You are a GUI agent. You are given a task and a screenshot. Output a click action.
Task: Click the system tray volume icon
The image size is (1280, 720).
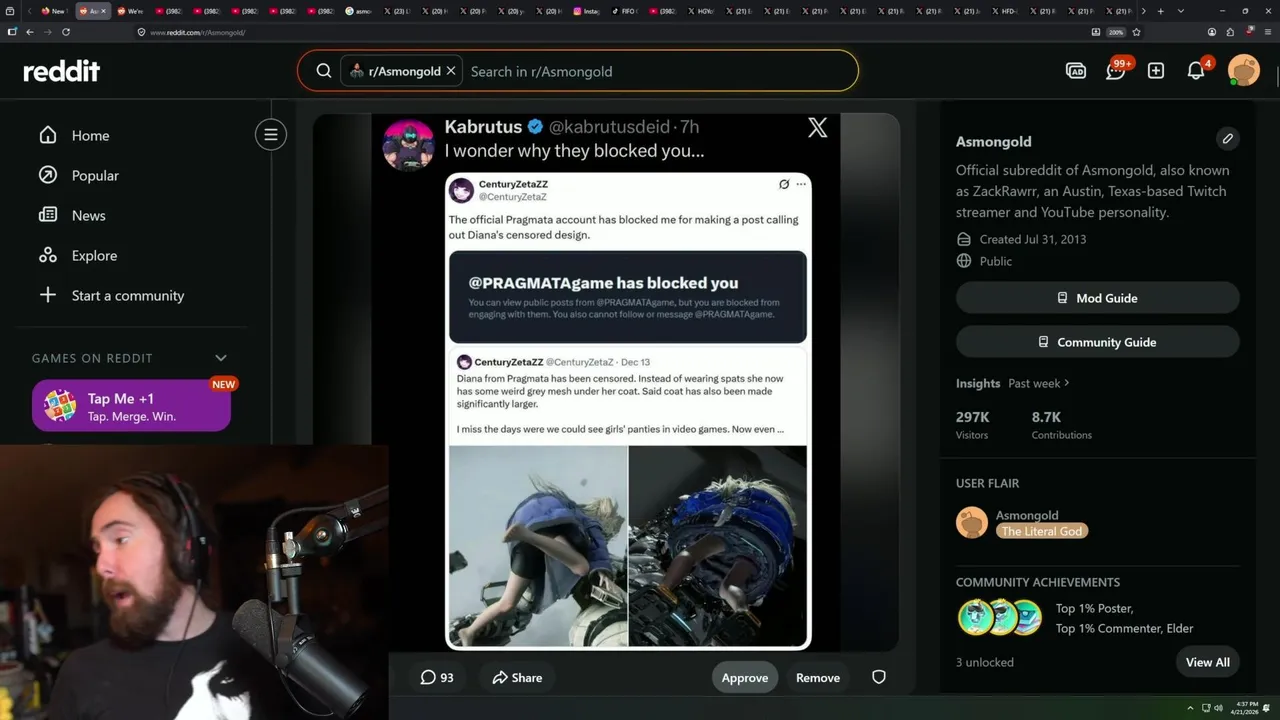[1218, 708]
